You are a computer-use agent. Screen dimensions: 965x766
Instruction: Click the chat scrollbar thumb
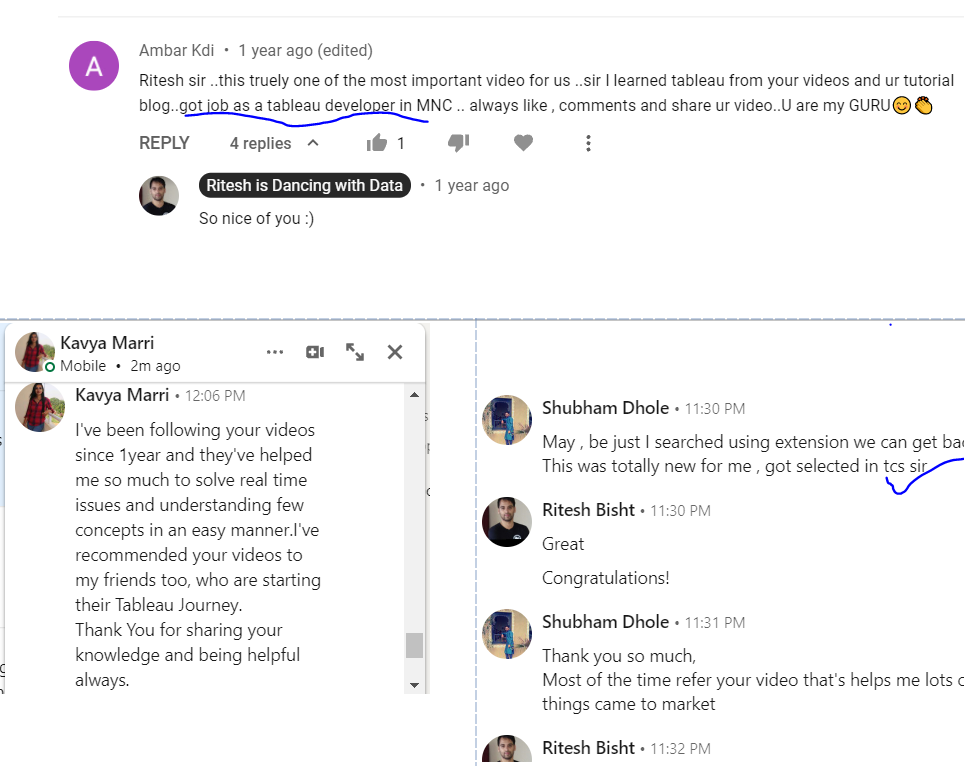coord(414,645)
